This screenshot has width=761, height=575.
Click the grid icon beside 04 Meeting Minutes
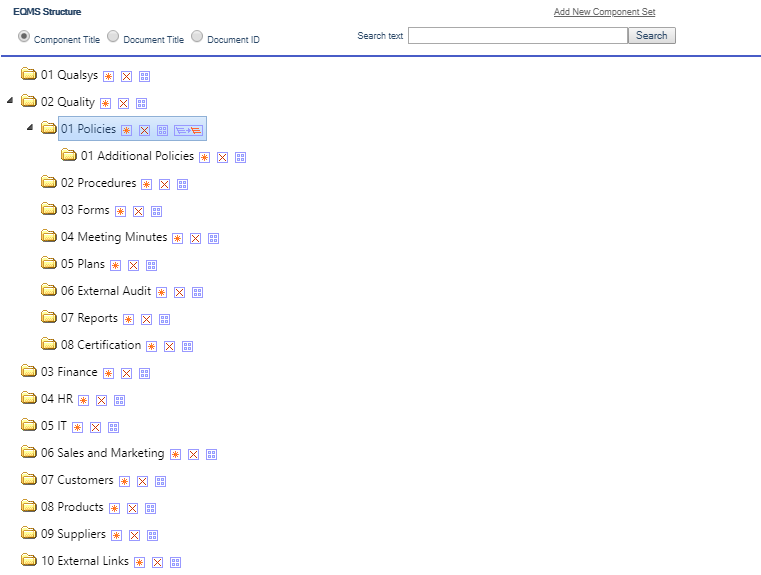(x=213, y=239)
